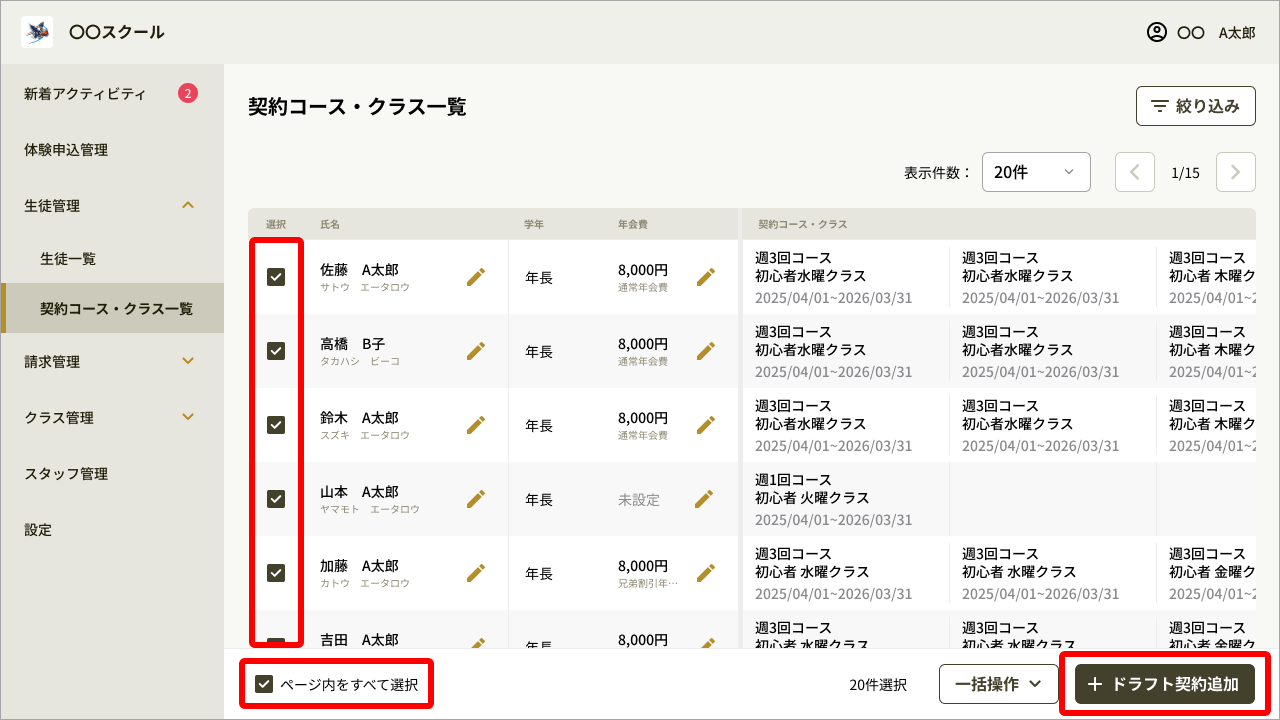Click pencil icon beside 鈴木 A太郎 name

tap(476, 425)
